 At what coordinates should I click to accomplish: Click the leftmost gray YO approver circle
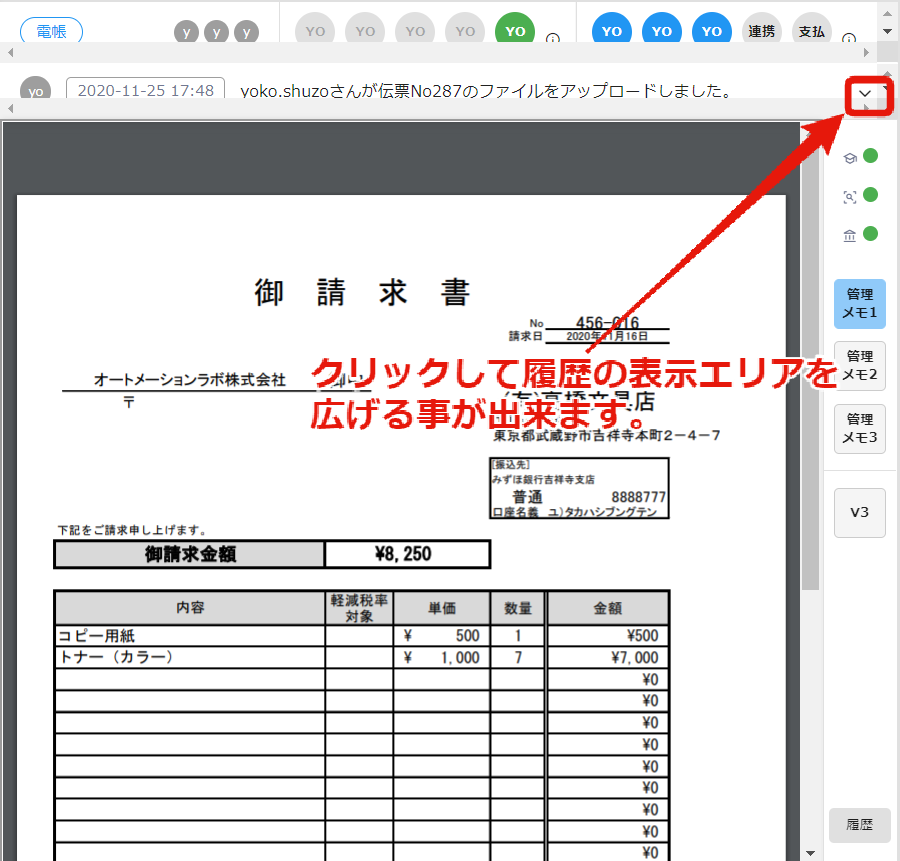pos(315,30)
